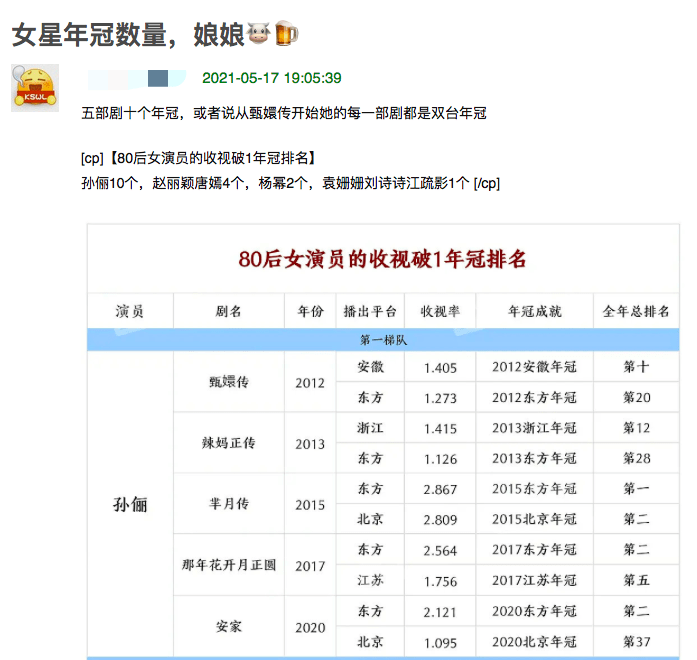Click the cell 2013东方年冠
Screen dimensions: 697x660
tap(534, 458)
